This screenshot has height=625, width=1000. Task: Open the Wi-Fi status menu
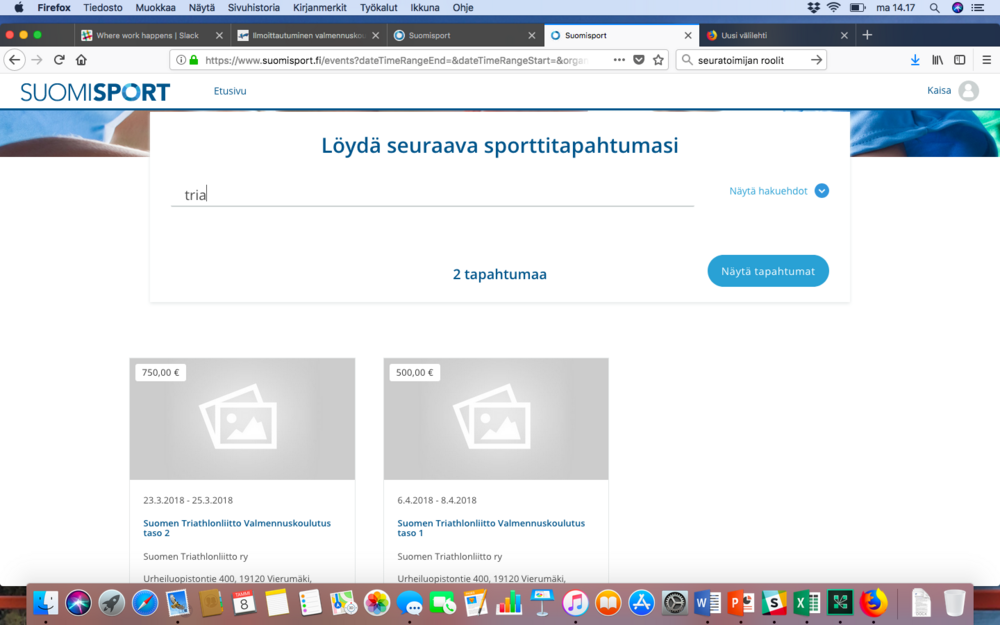coord(834,8)
